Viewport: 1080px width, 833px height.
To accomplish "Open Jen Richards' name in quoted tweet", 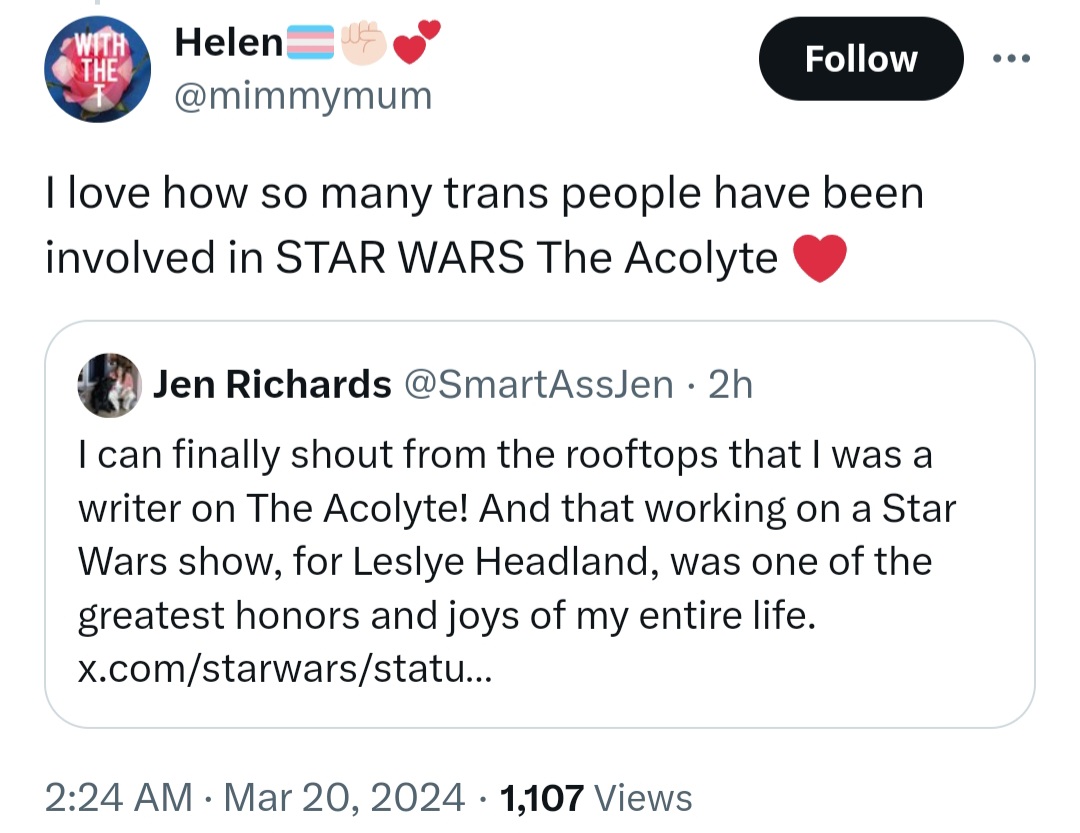I will [272, 384].
